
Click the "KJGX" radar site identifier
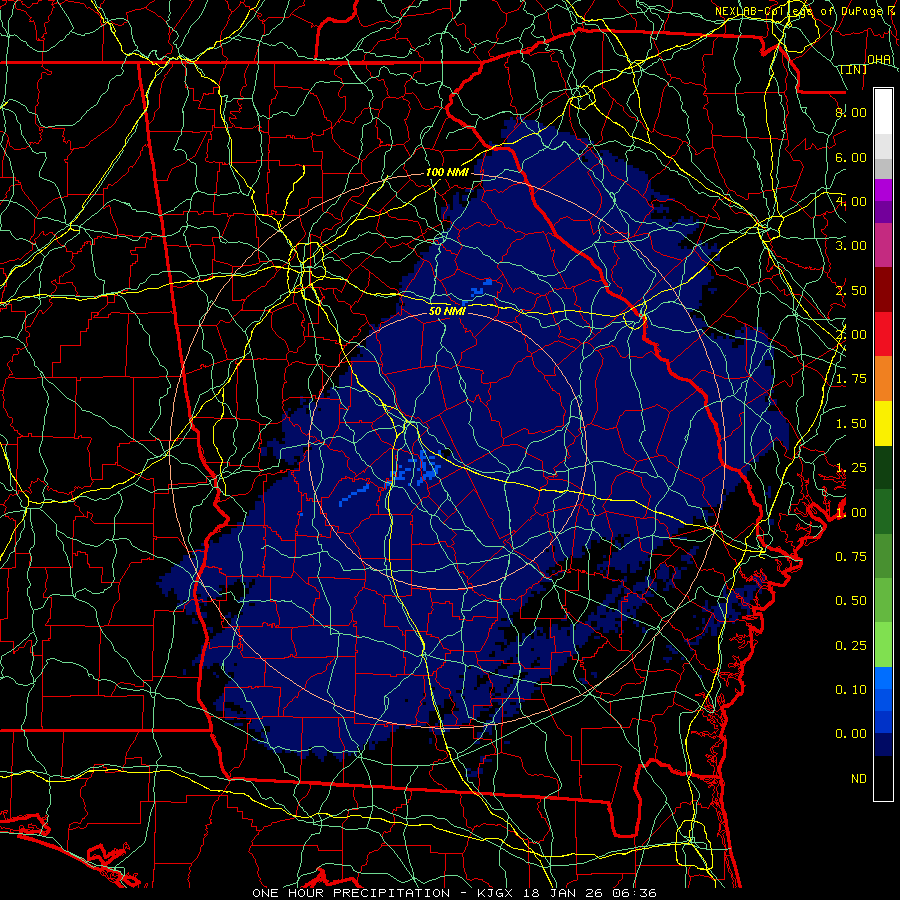[x=496, y=893]
